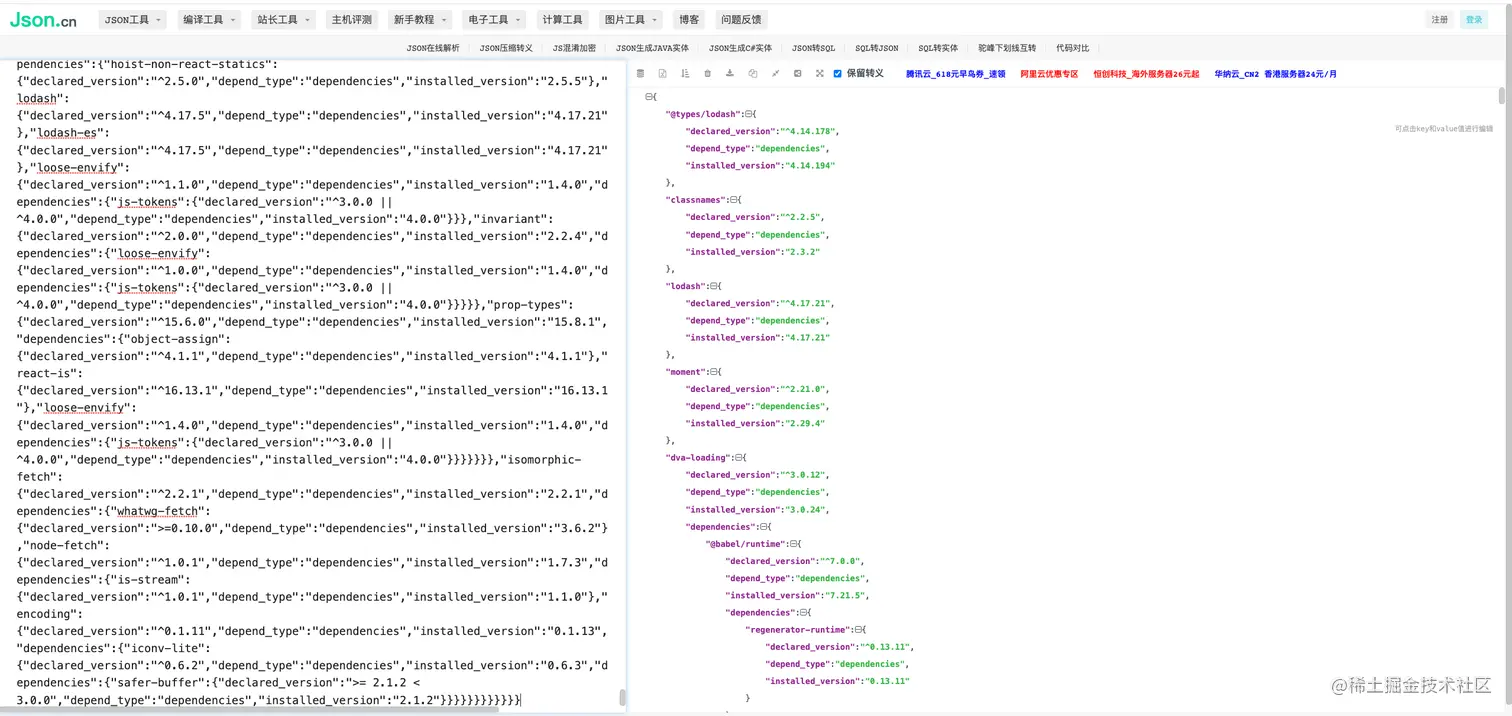Go to the 博客 menu item
The height and width of the screenshot is (716, 1512).
[689, 19]
